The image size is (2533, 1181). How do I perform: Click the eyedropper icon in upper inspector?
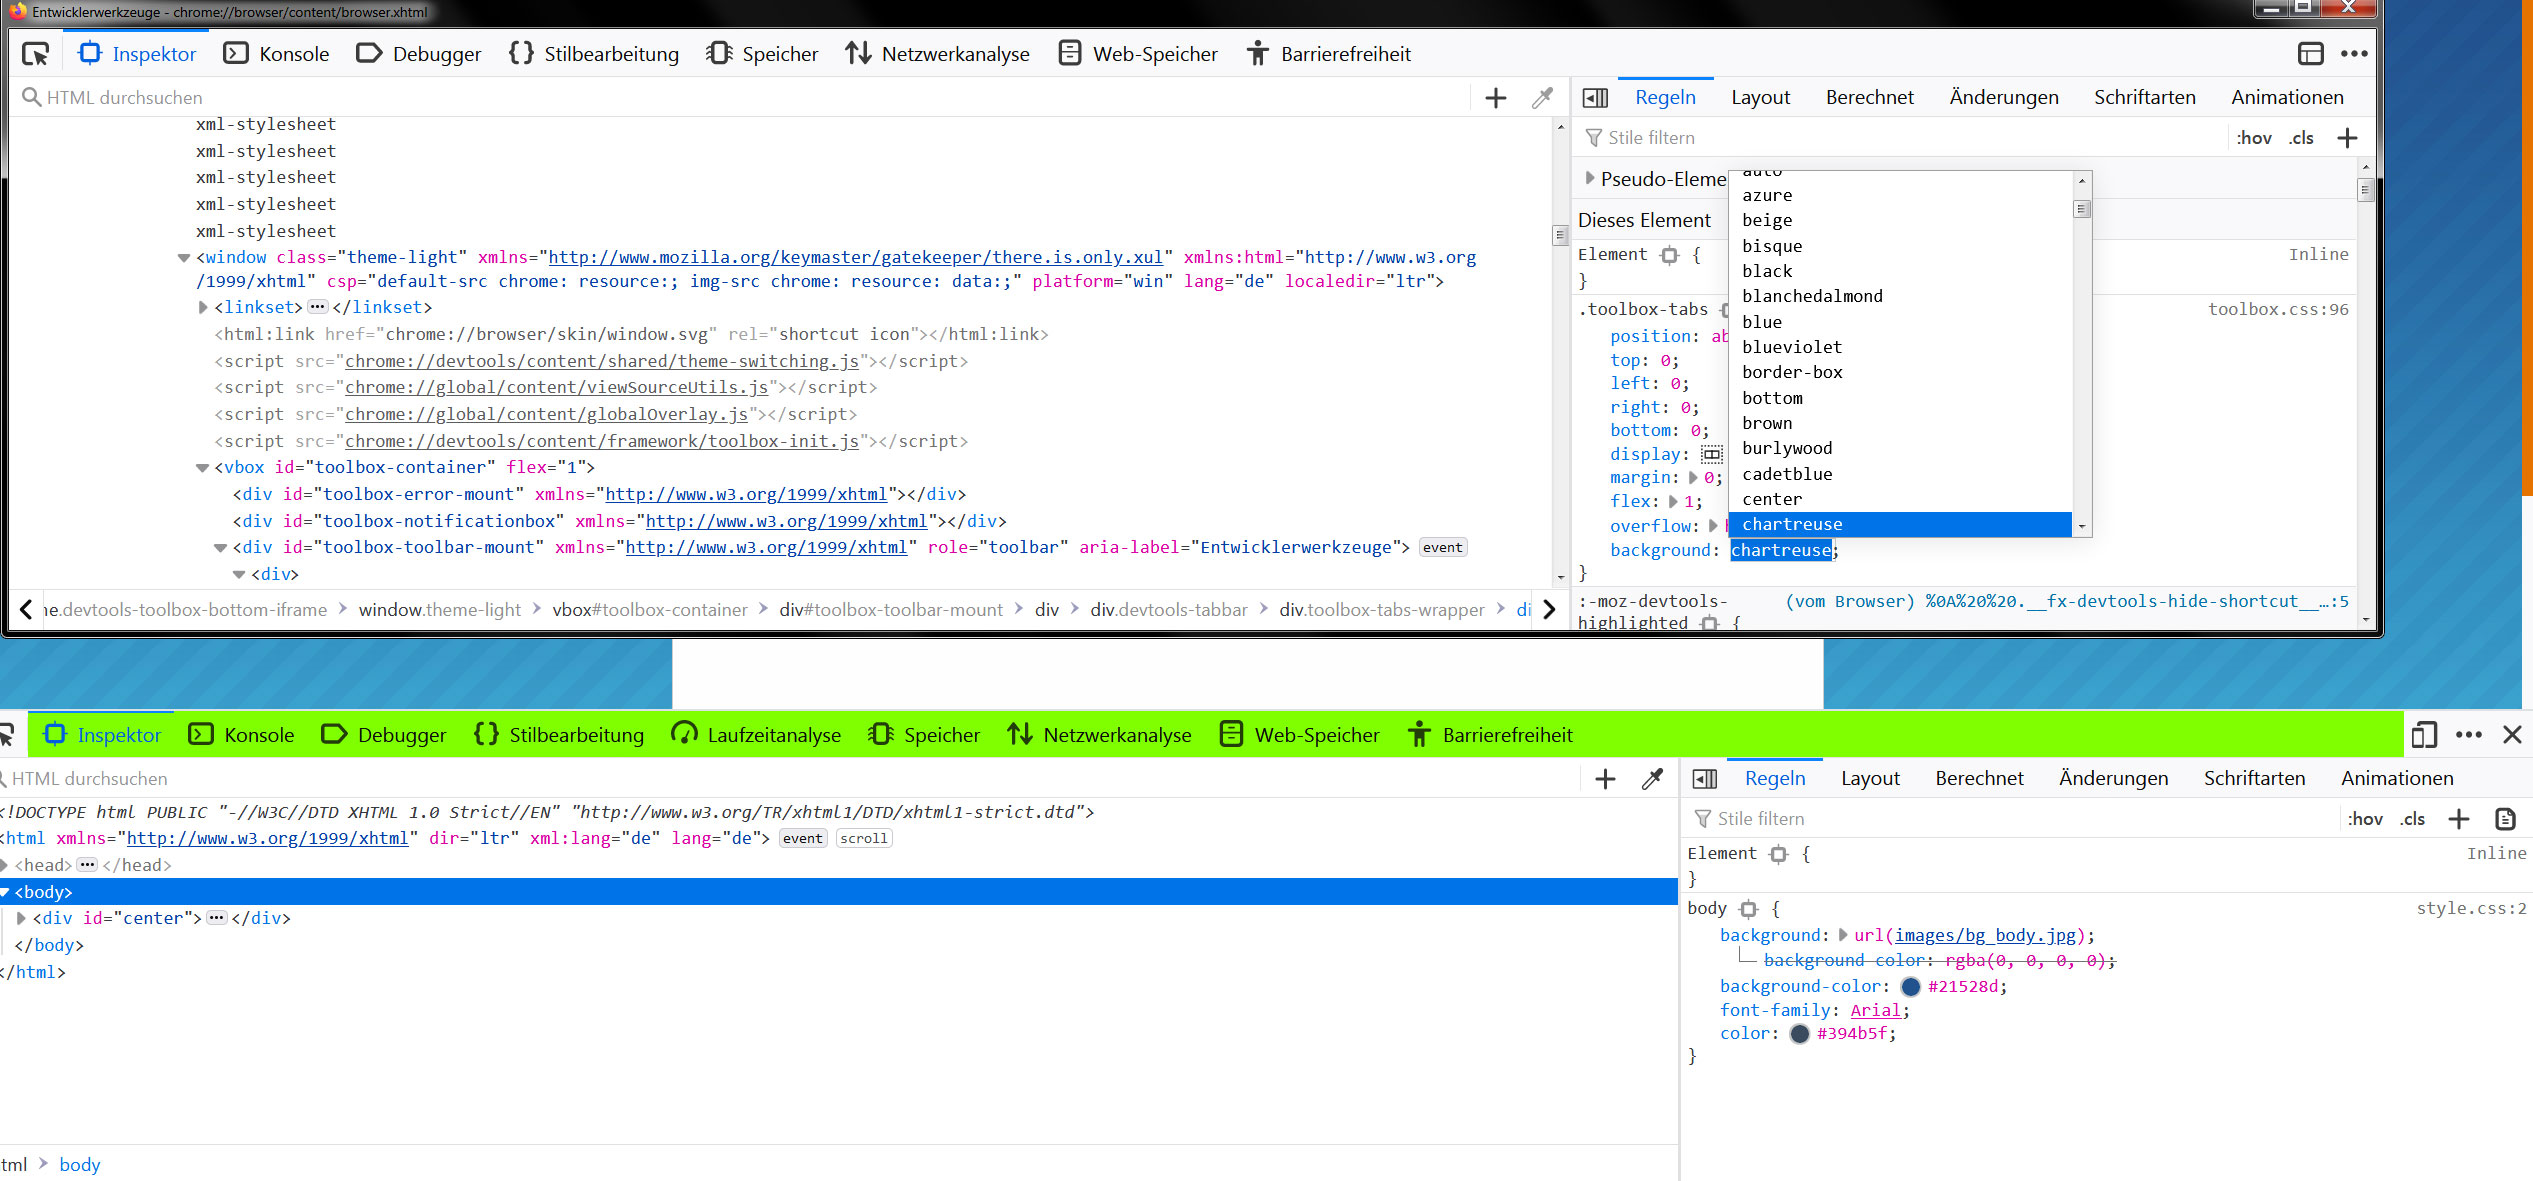coord(1542,98)
